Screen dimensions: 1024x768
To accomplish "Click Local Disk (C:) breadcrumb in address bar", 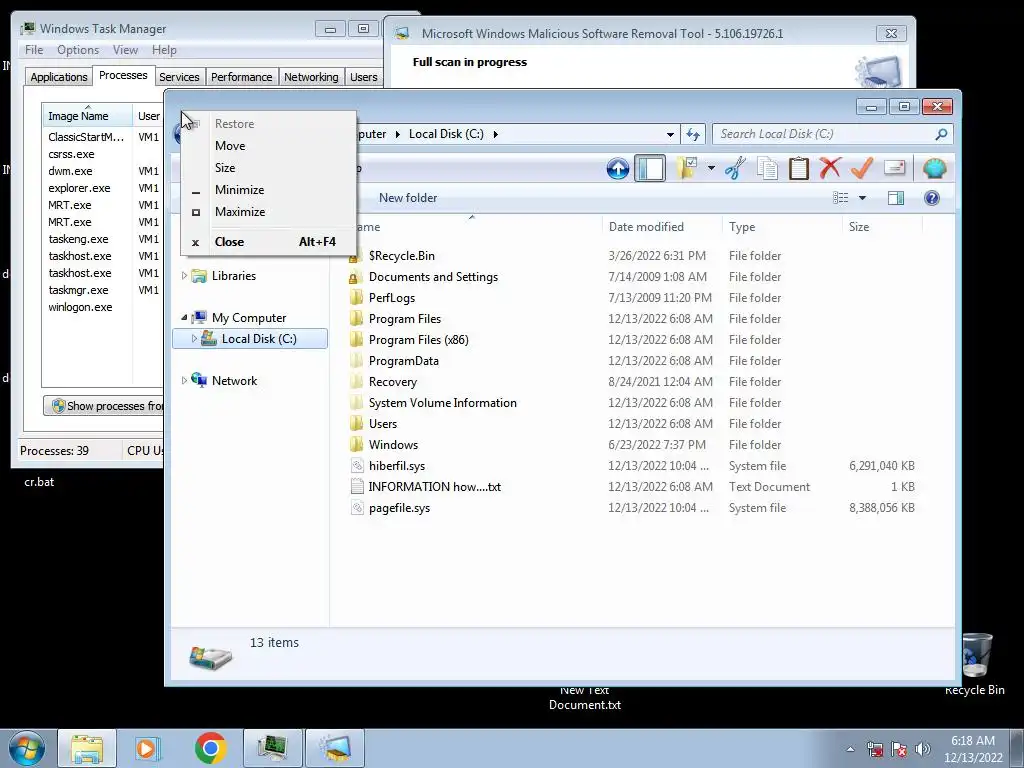I will [446, 134].
